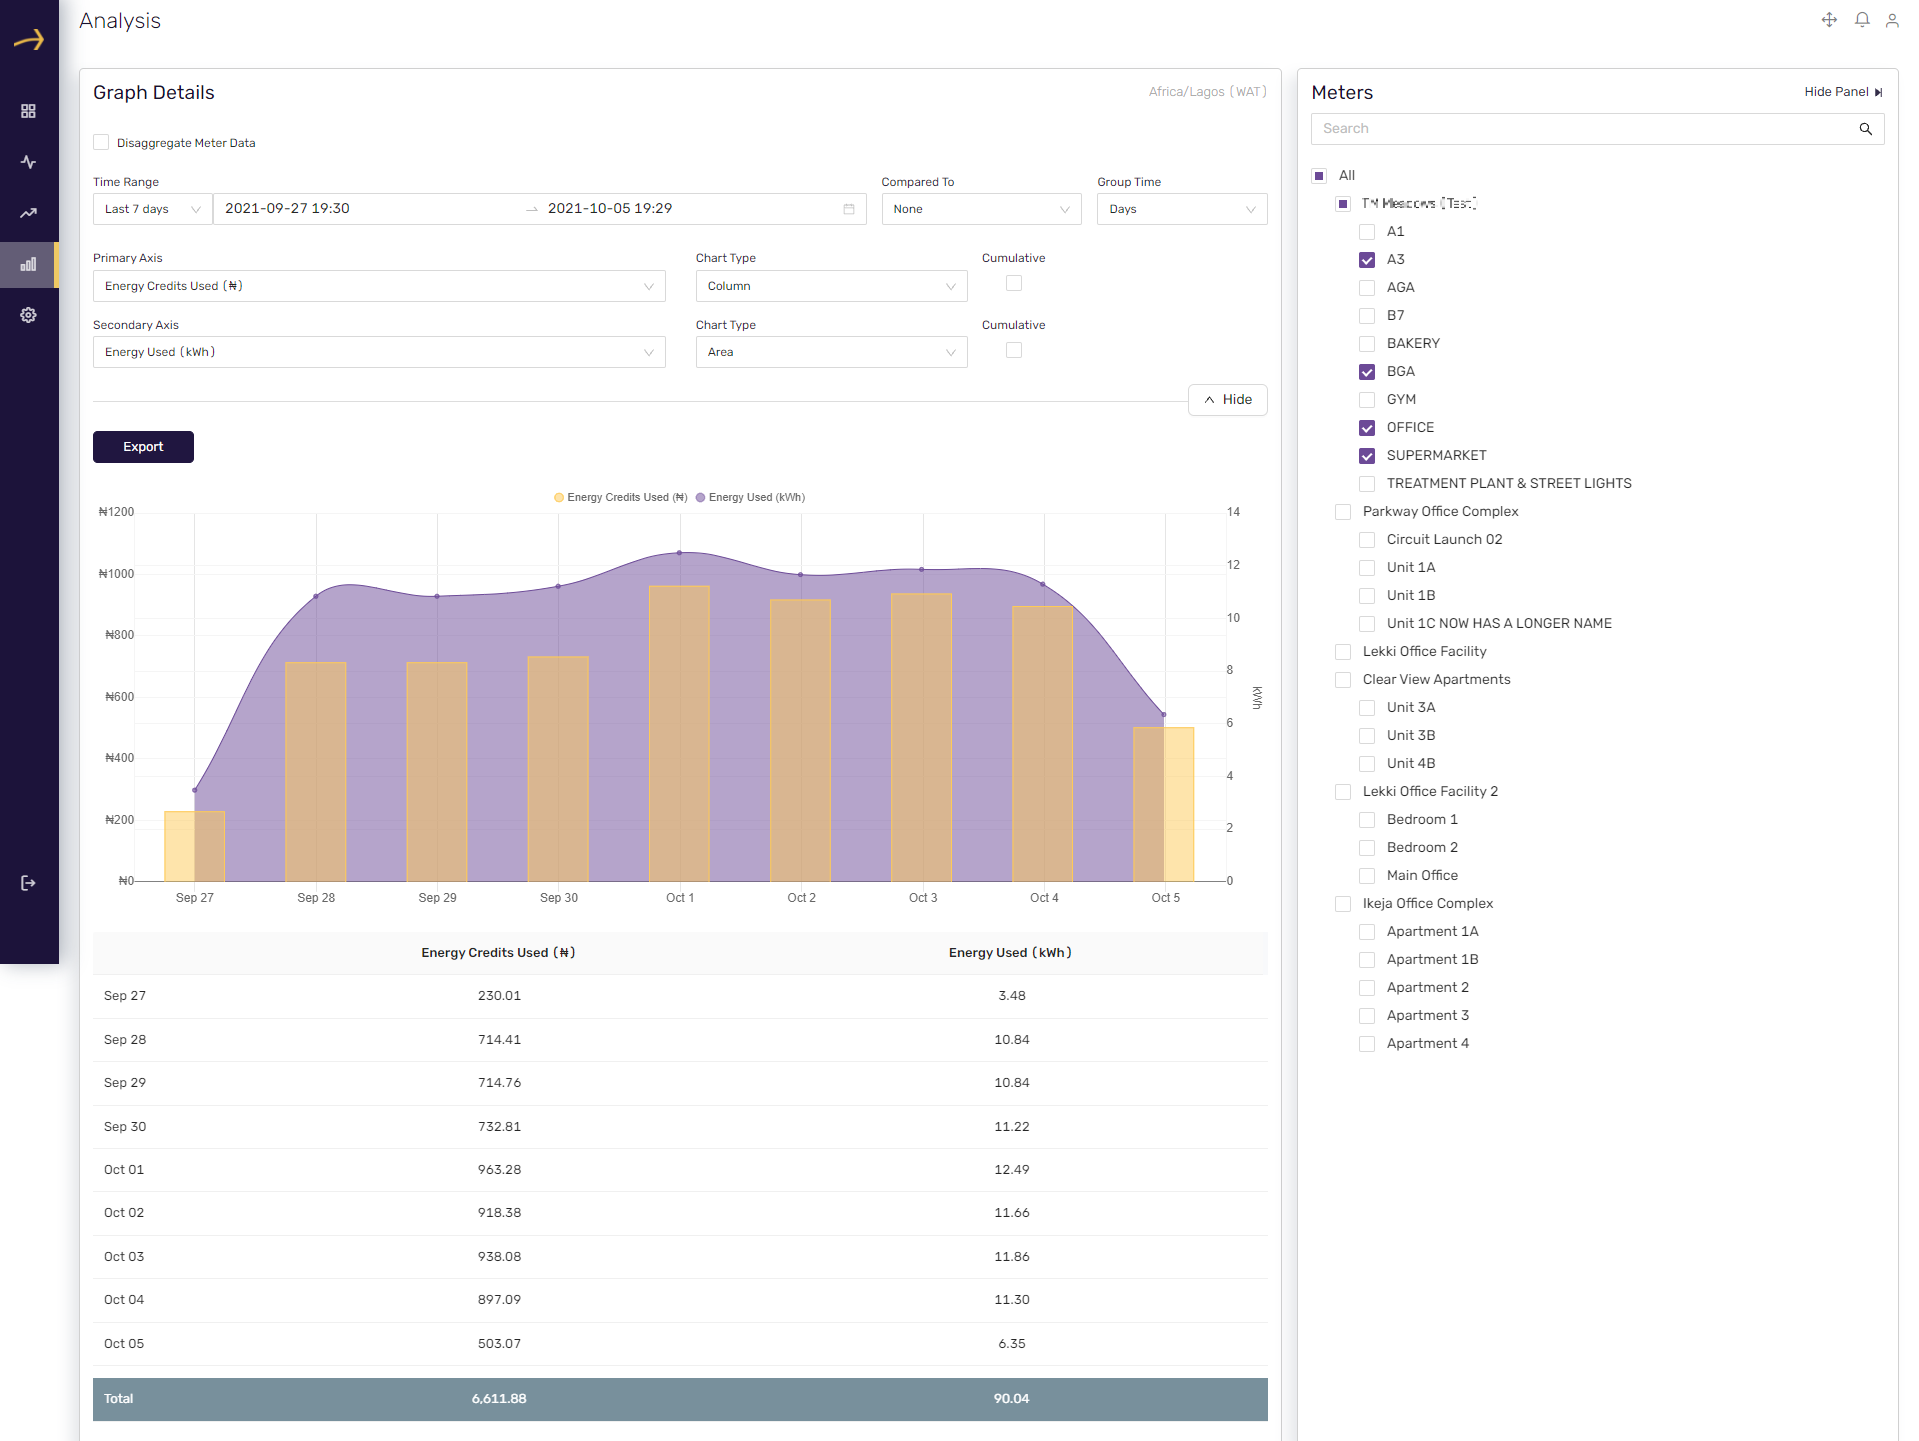Click the Oct 1 column bar in chart
Viewport: 1919px width, 1441px height.
679,733
